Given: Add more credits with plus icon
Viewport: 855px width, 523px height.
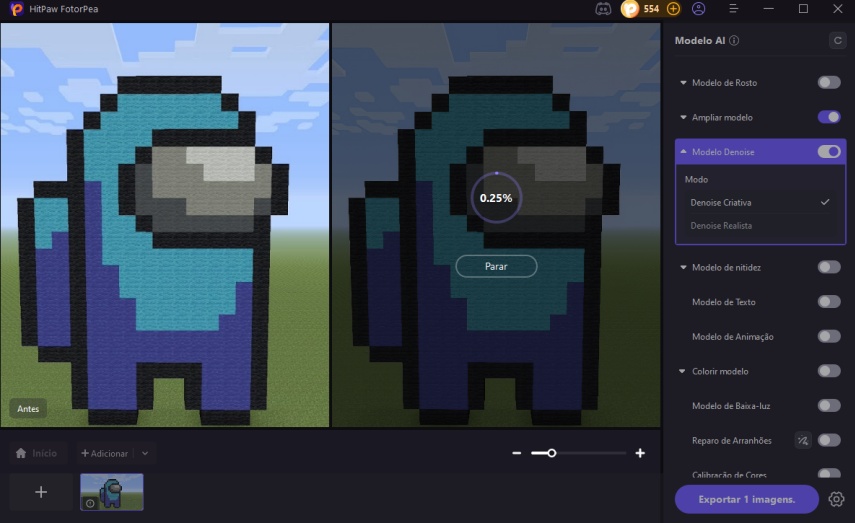Looking at the screenshot, I should point(673,9).
